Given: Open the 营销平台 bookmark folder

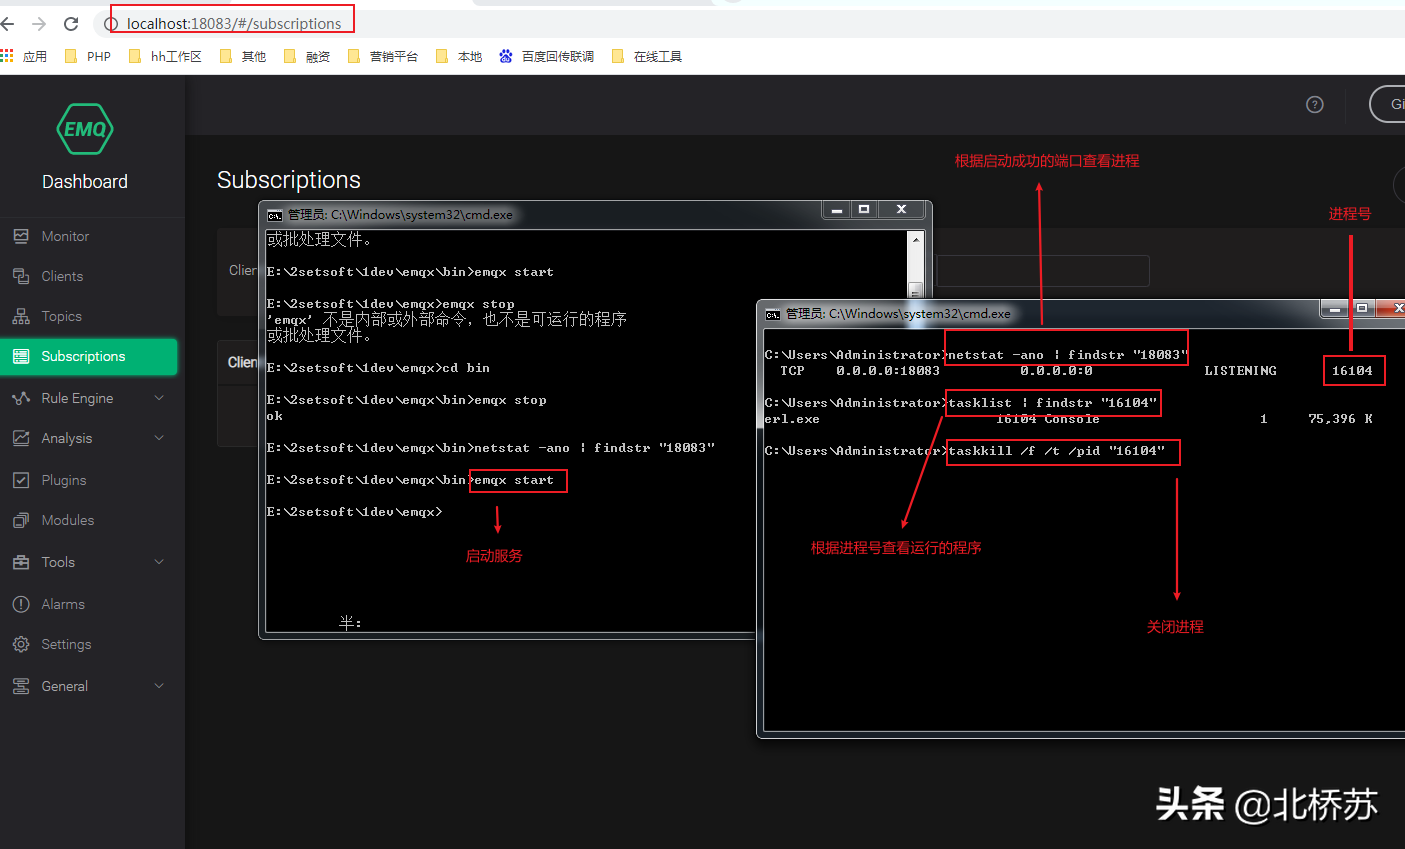Looking at the screenshot, I should pyautogui.click(x=383, y=56).
